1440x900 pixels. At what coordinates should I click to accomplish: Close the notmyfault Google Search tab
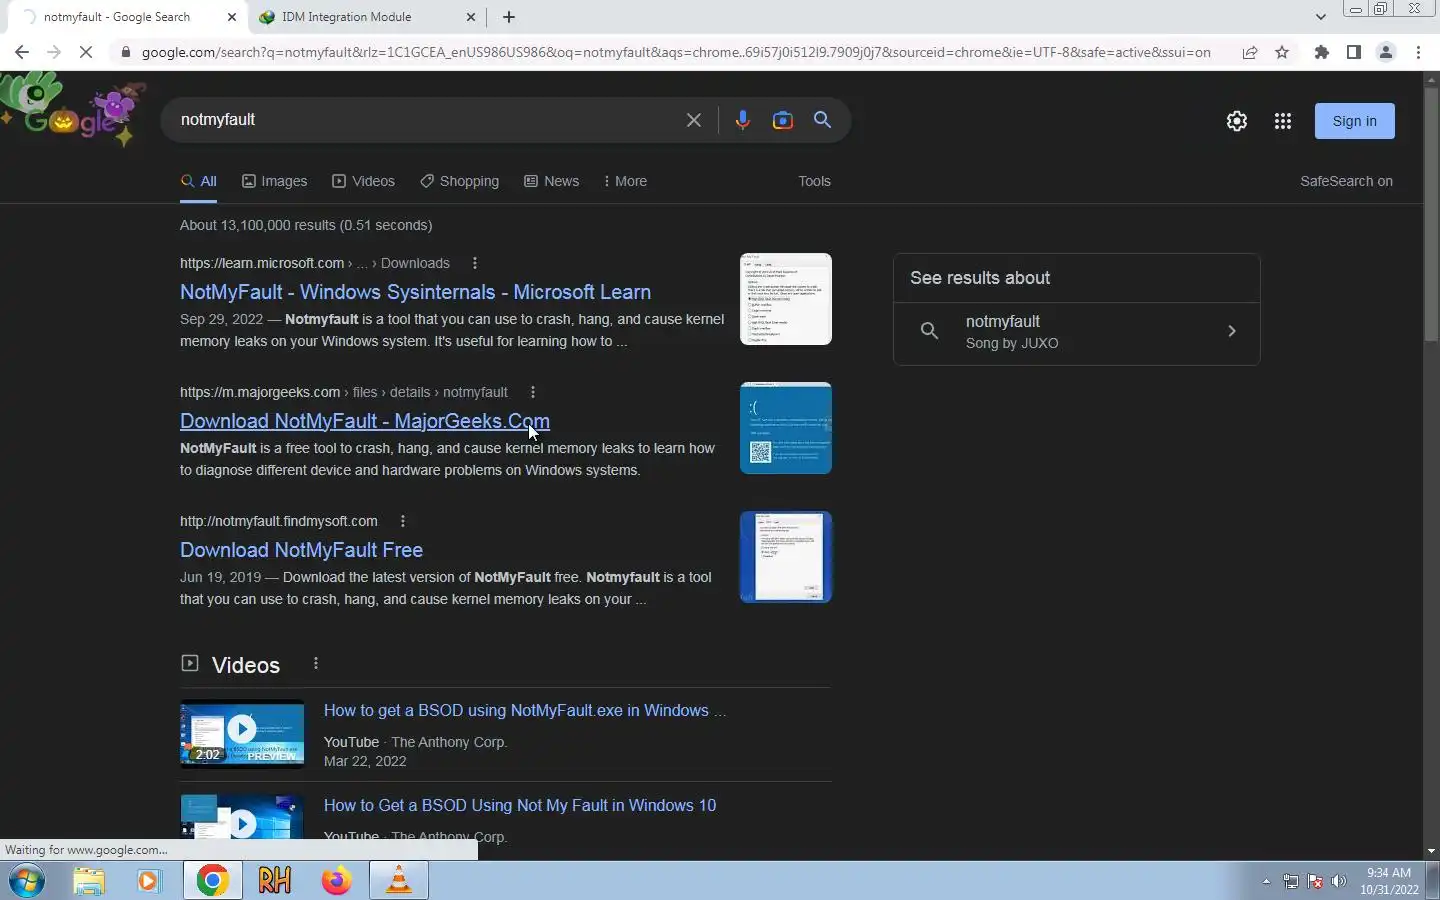pyautogui.click(x=232, y=17)
